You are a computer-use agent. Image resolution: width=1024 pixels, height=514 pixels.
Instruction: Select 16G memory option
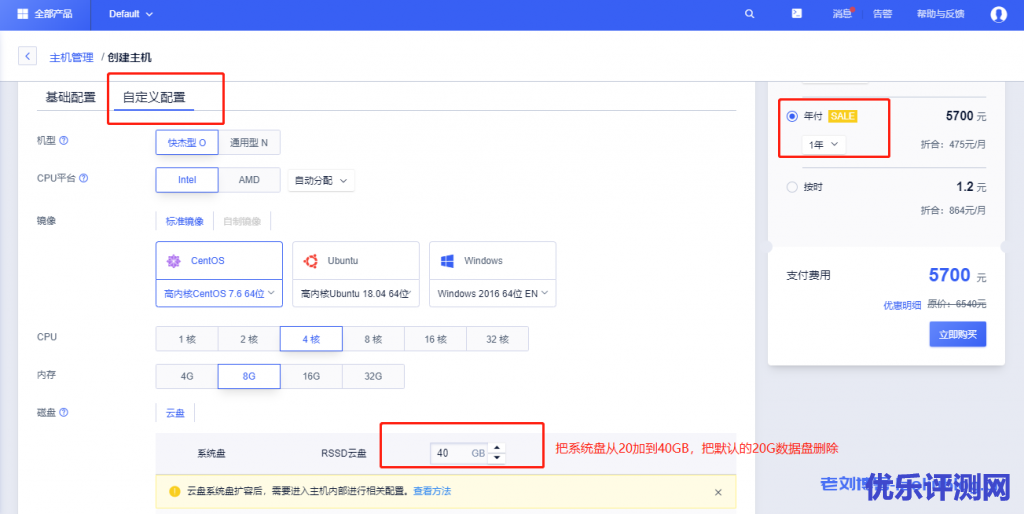point(311,376)
